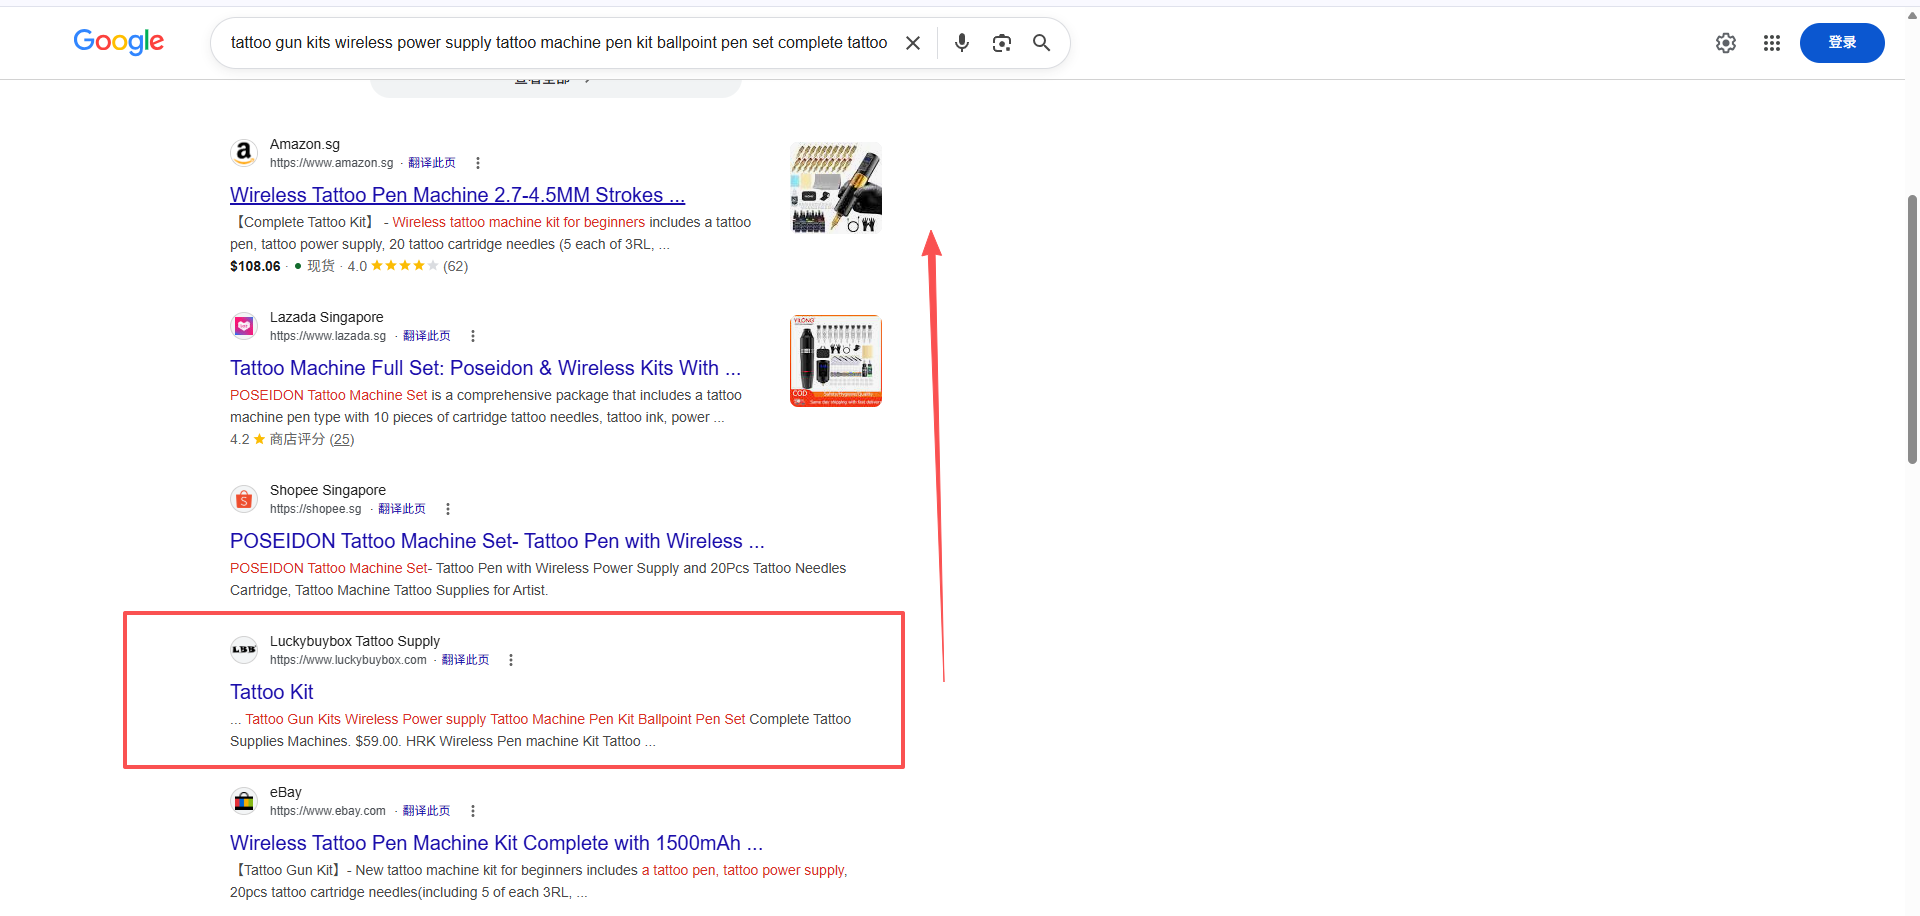This screenshot has width=1920, height=916.
Task: Click the Google logo
Action: click(119, 42)
